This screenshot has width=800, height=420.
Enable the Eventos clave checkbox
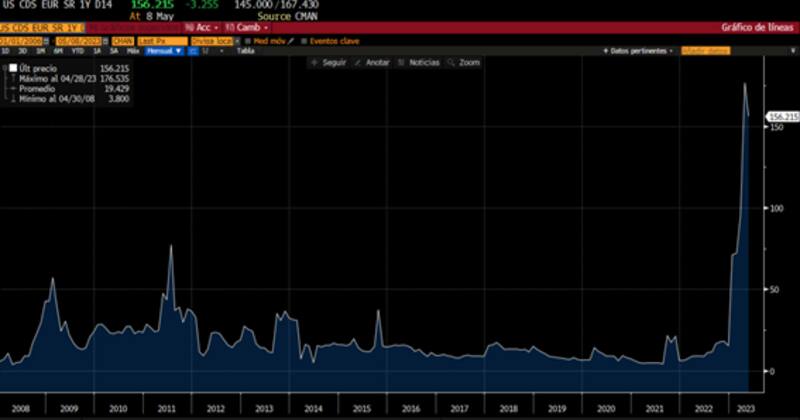(304, 40)
